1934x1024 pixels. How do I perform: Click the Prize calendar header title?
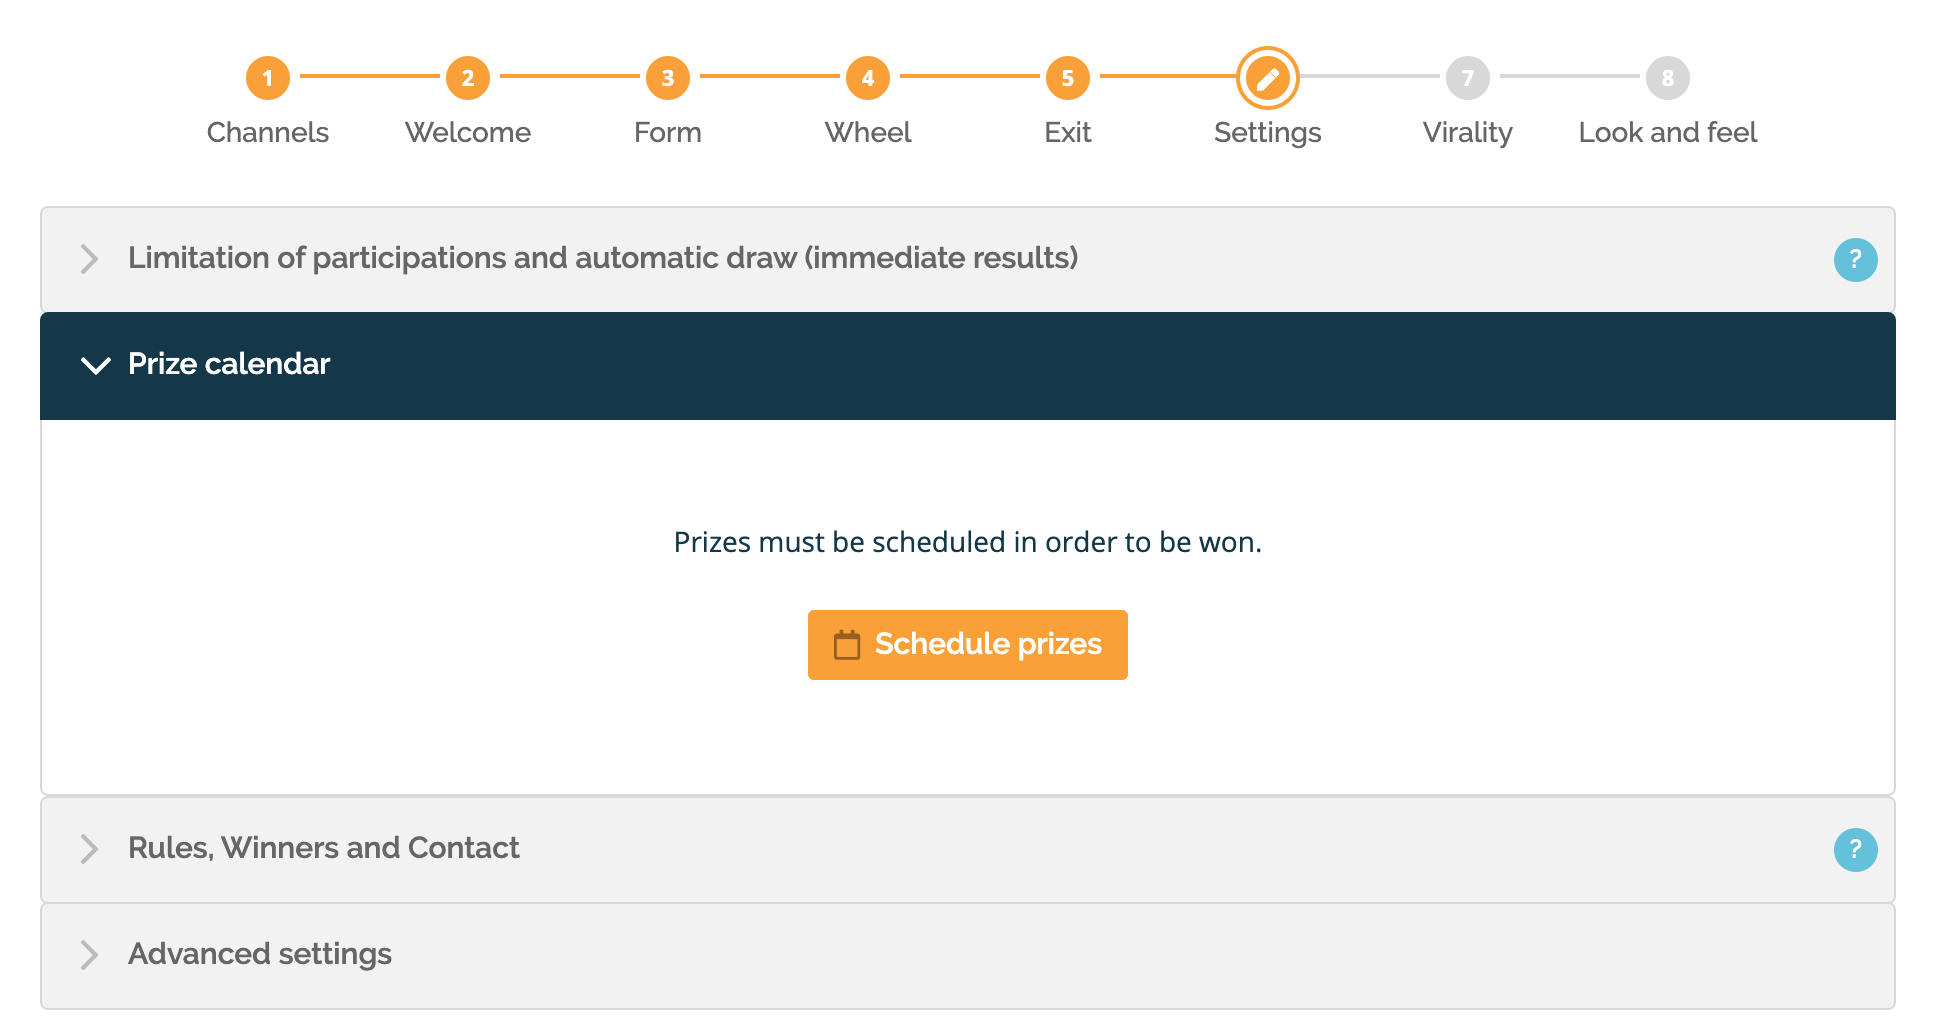[229, 364]
